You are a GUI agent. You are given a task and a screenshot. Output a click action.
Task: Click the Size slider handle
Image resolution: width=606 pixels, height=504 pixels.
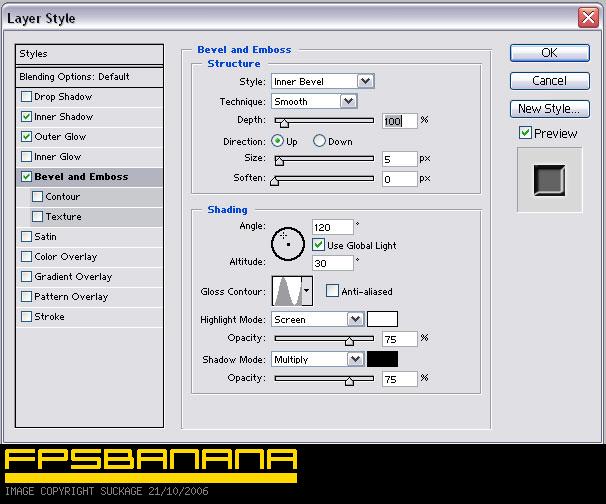pos(279,161)
